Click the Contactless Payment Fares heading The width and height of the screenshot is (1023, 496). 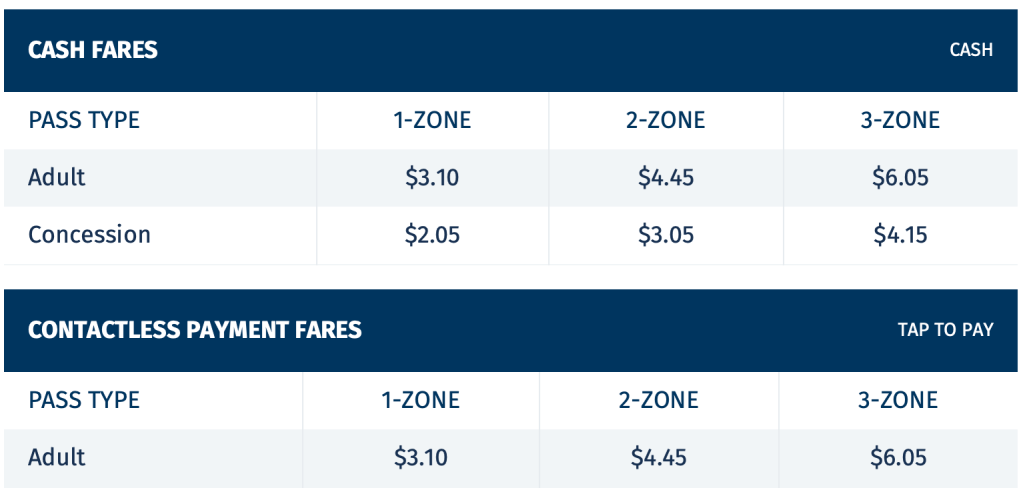pyautogui.click(x=195, y=330)
